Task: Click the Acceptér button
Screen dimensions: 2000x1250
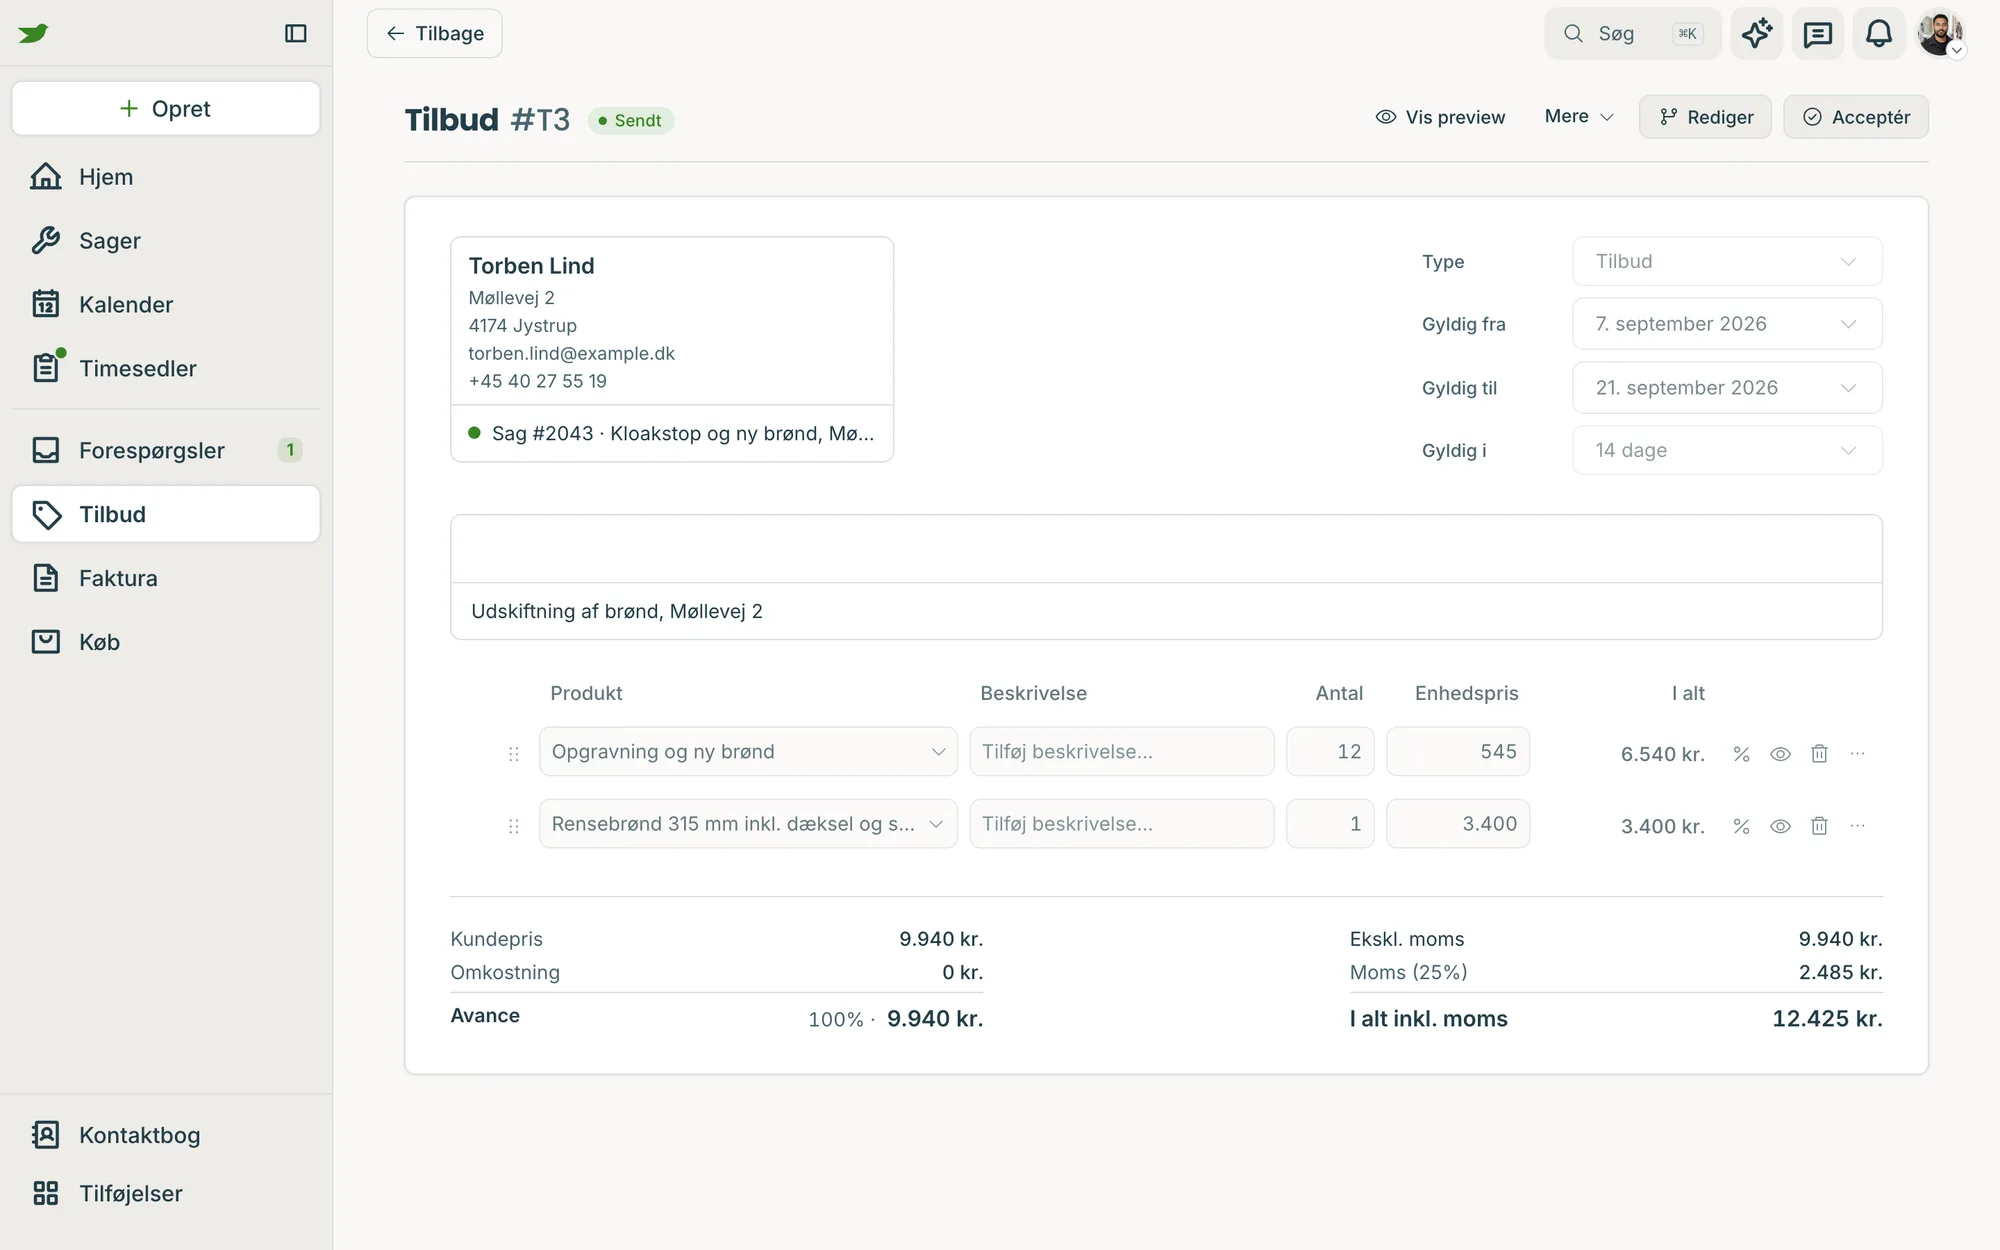Action: 1856,117
